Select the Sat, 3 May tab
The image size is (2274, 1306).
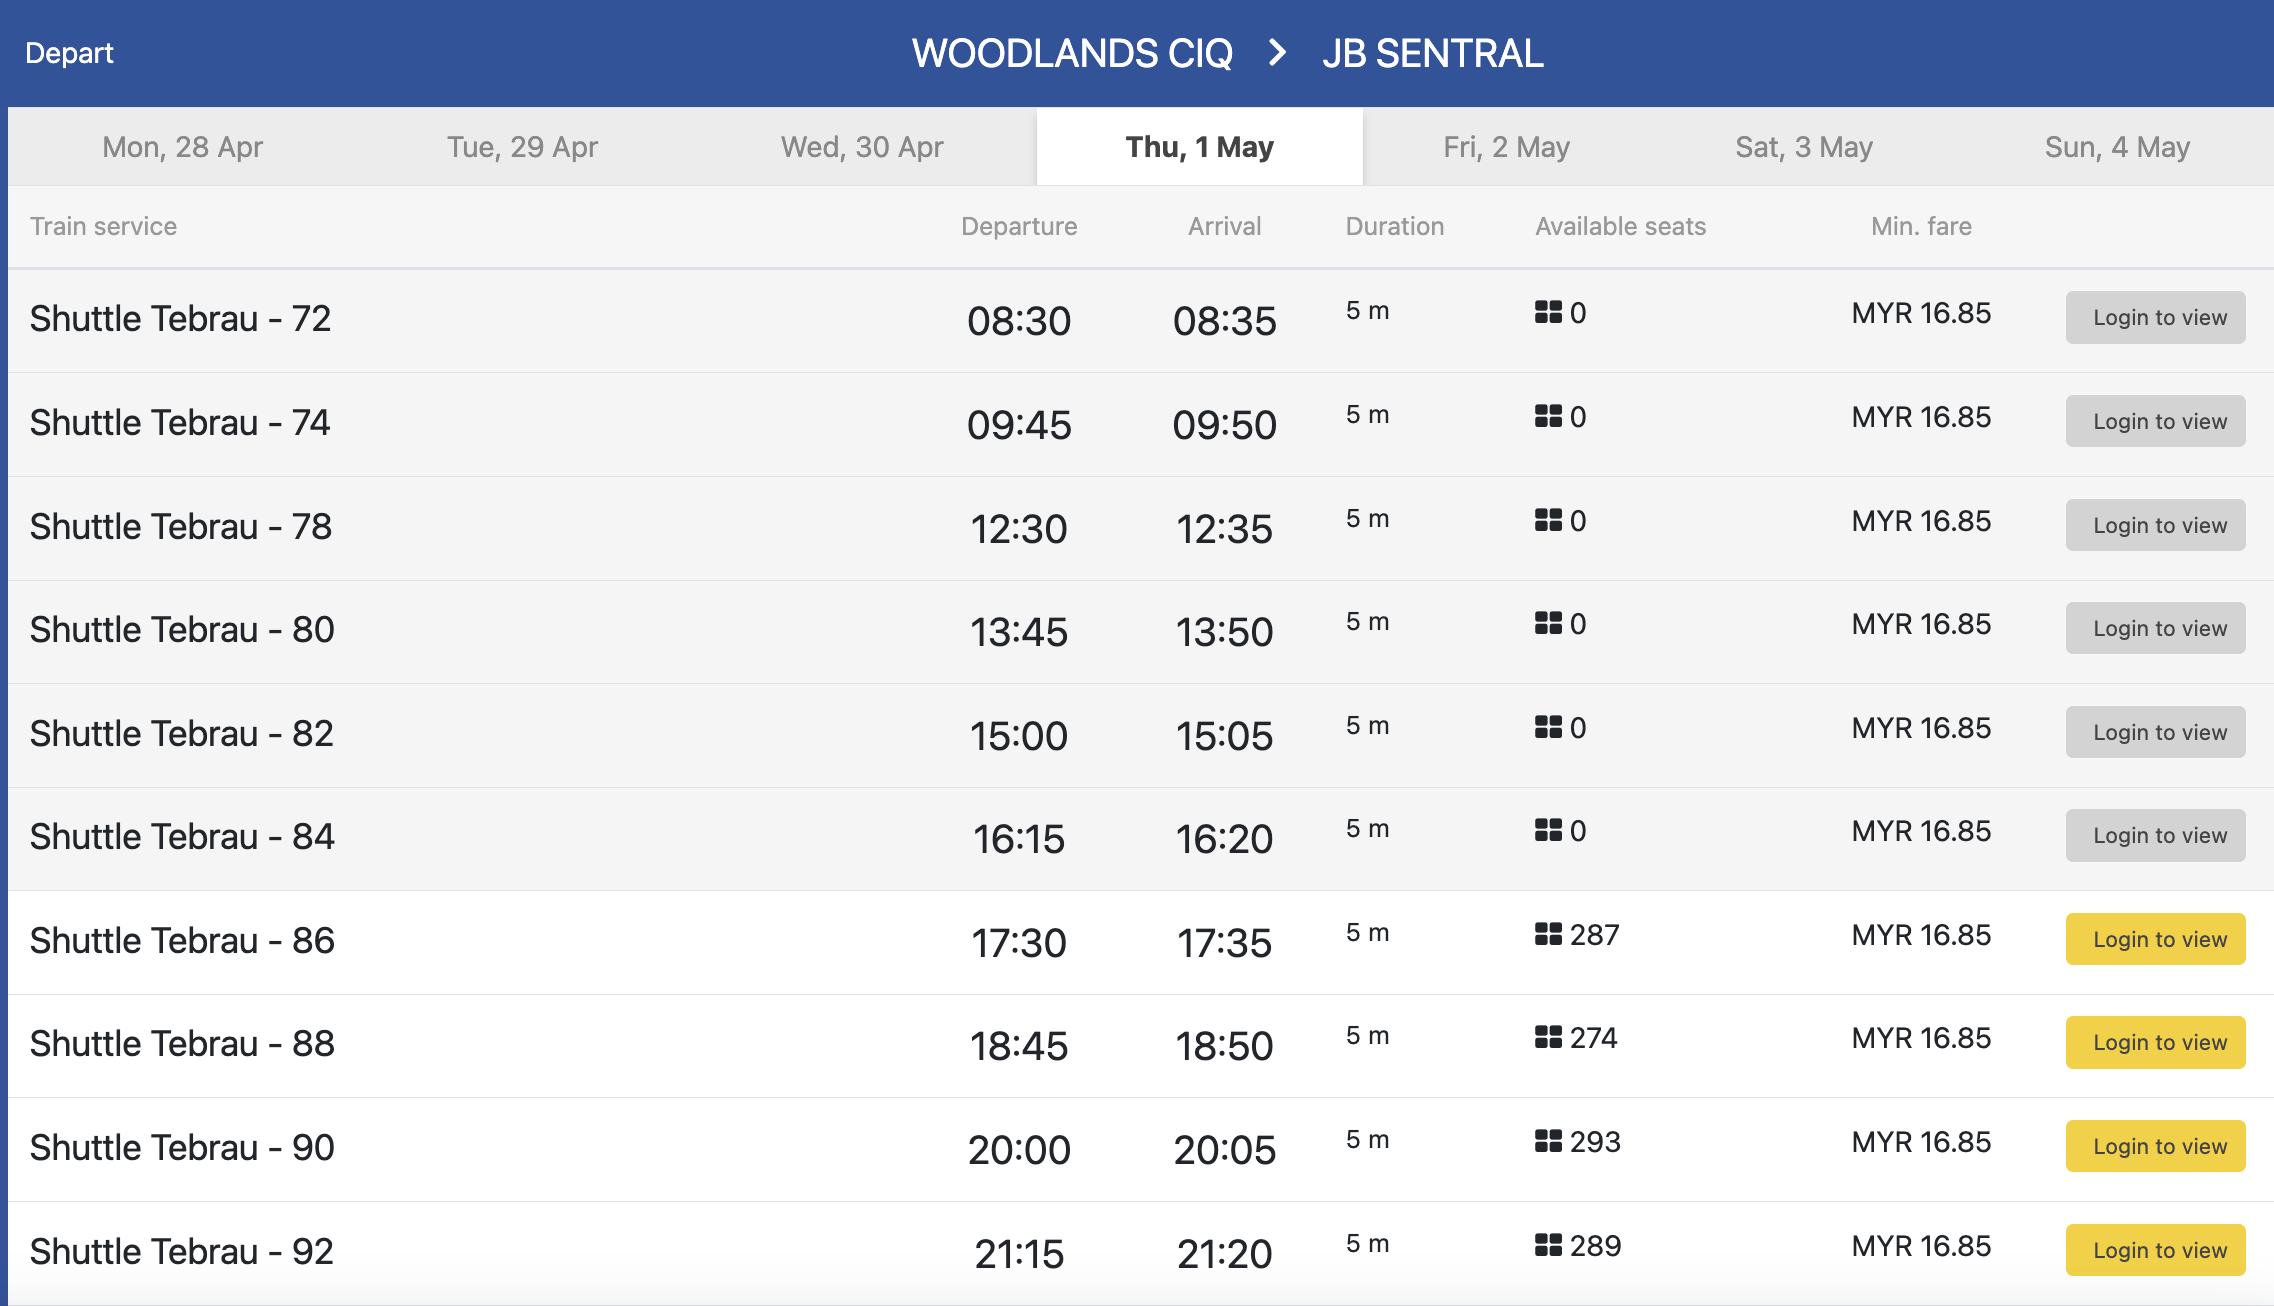coord(1804,147)
